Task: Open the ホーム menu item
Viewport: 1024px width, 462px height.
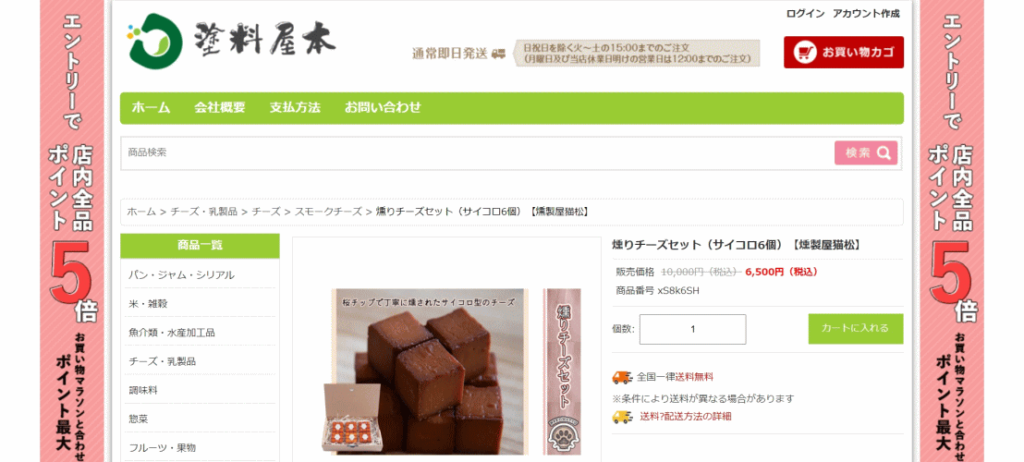Action: (x=151, y=108)
